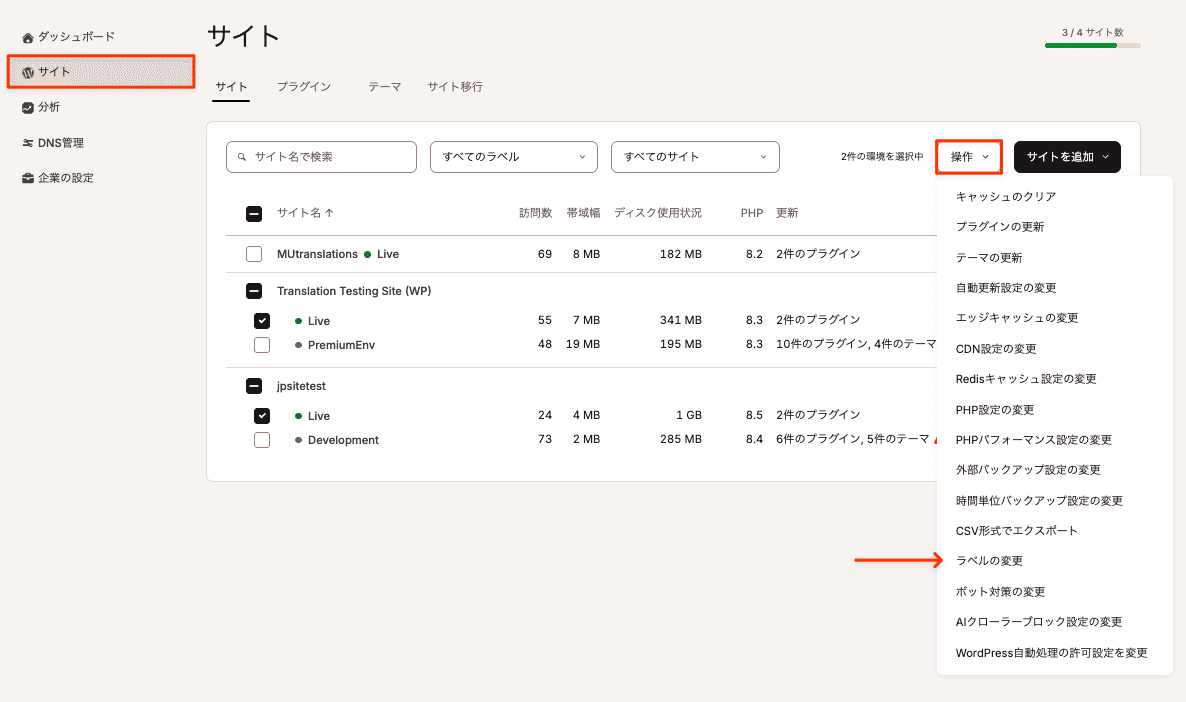The height and width of the screenshot is (702, 1186).
Task: Sort by the ディスク使用状況 column header
Action: click(x=657, y=213)
